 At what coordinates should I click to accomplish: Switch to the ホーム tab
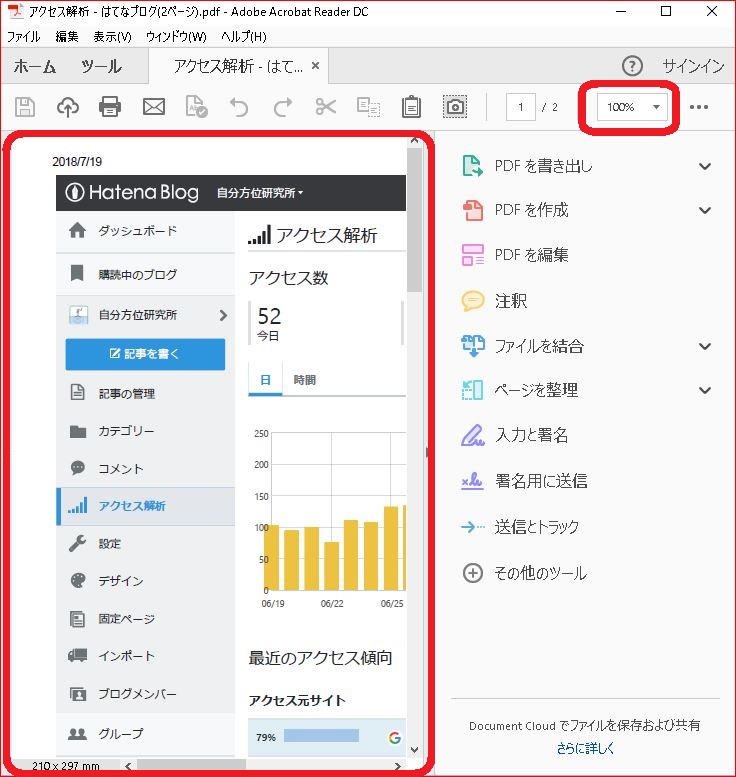click(x=35, y=66)
